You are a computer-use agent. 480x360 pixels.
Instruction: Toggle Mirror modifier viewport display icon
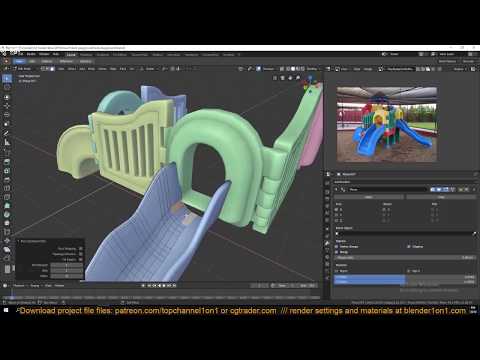pos(439,189)
